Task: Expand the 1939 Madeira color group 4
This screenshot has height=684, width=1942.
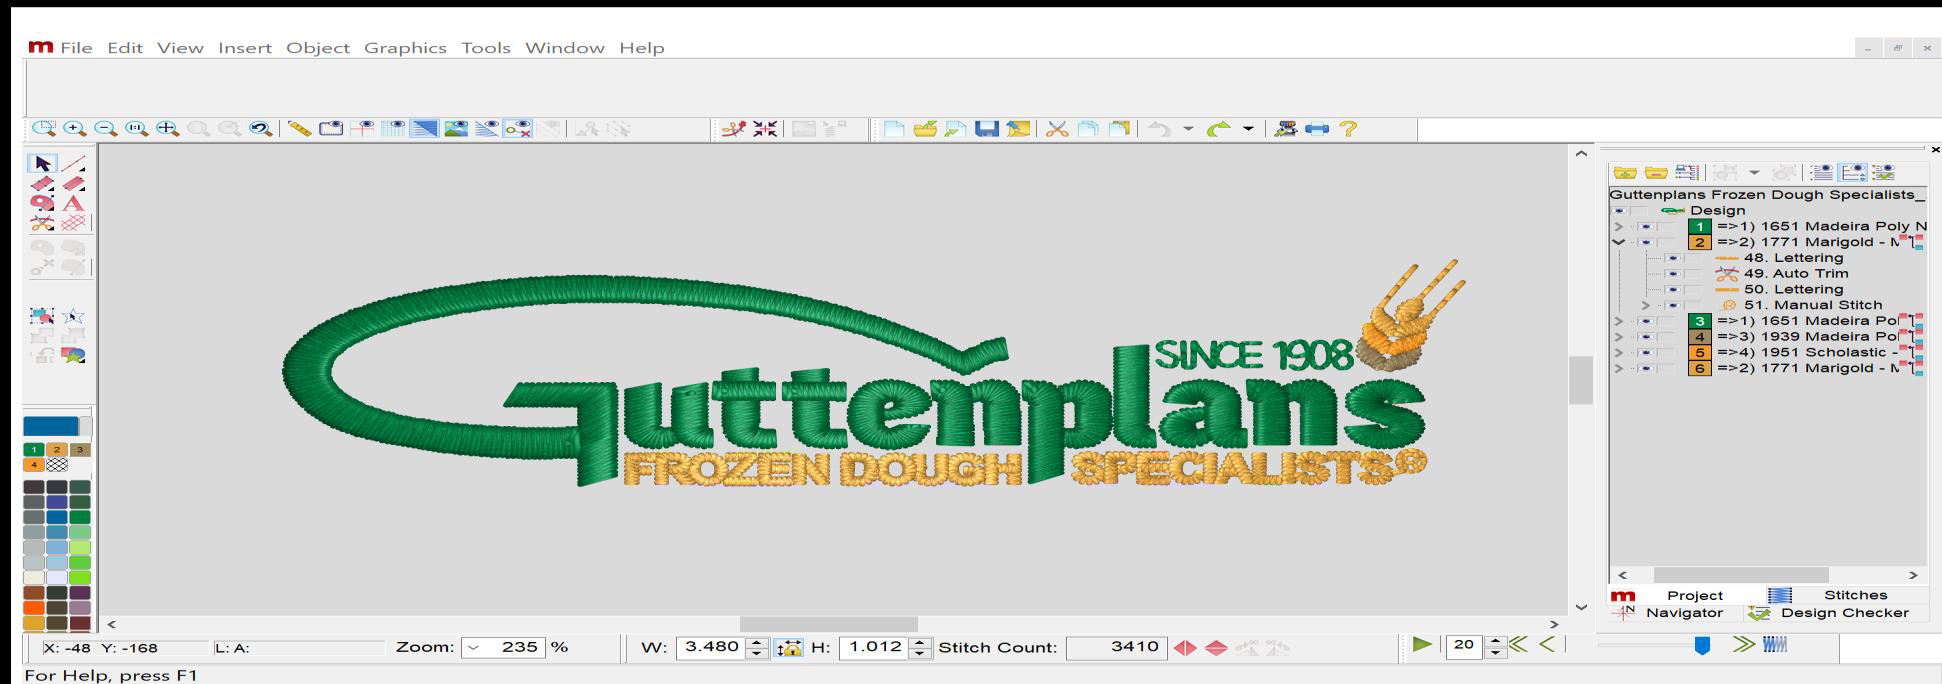Action: (x=1619, y=337)
